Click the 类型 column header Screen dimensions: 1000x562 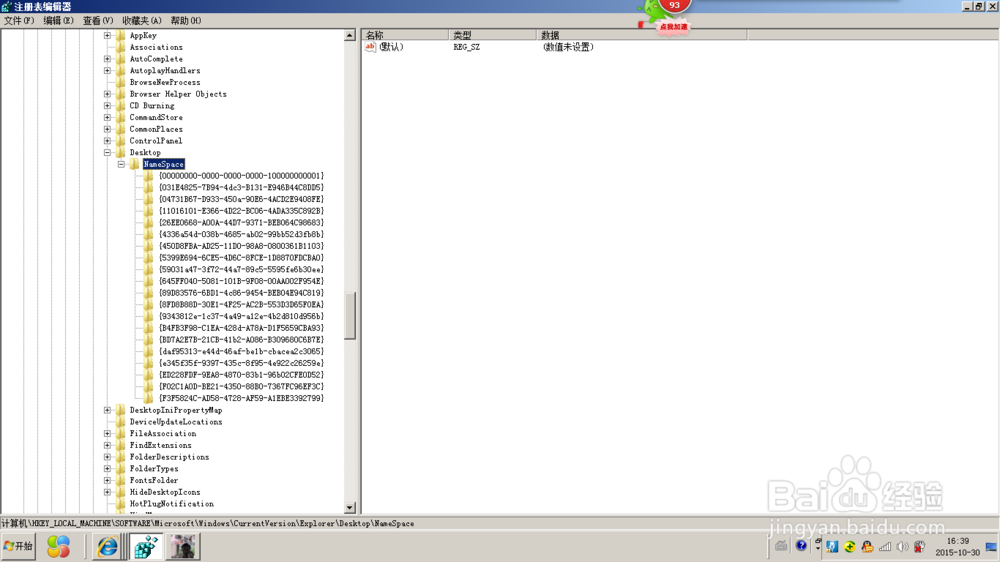click(492, 35)
